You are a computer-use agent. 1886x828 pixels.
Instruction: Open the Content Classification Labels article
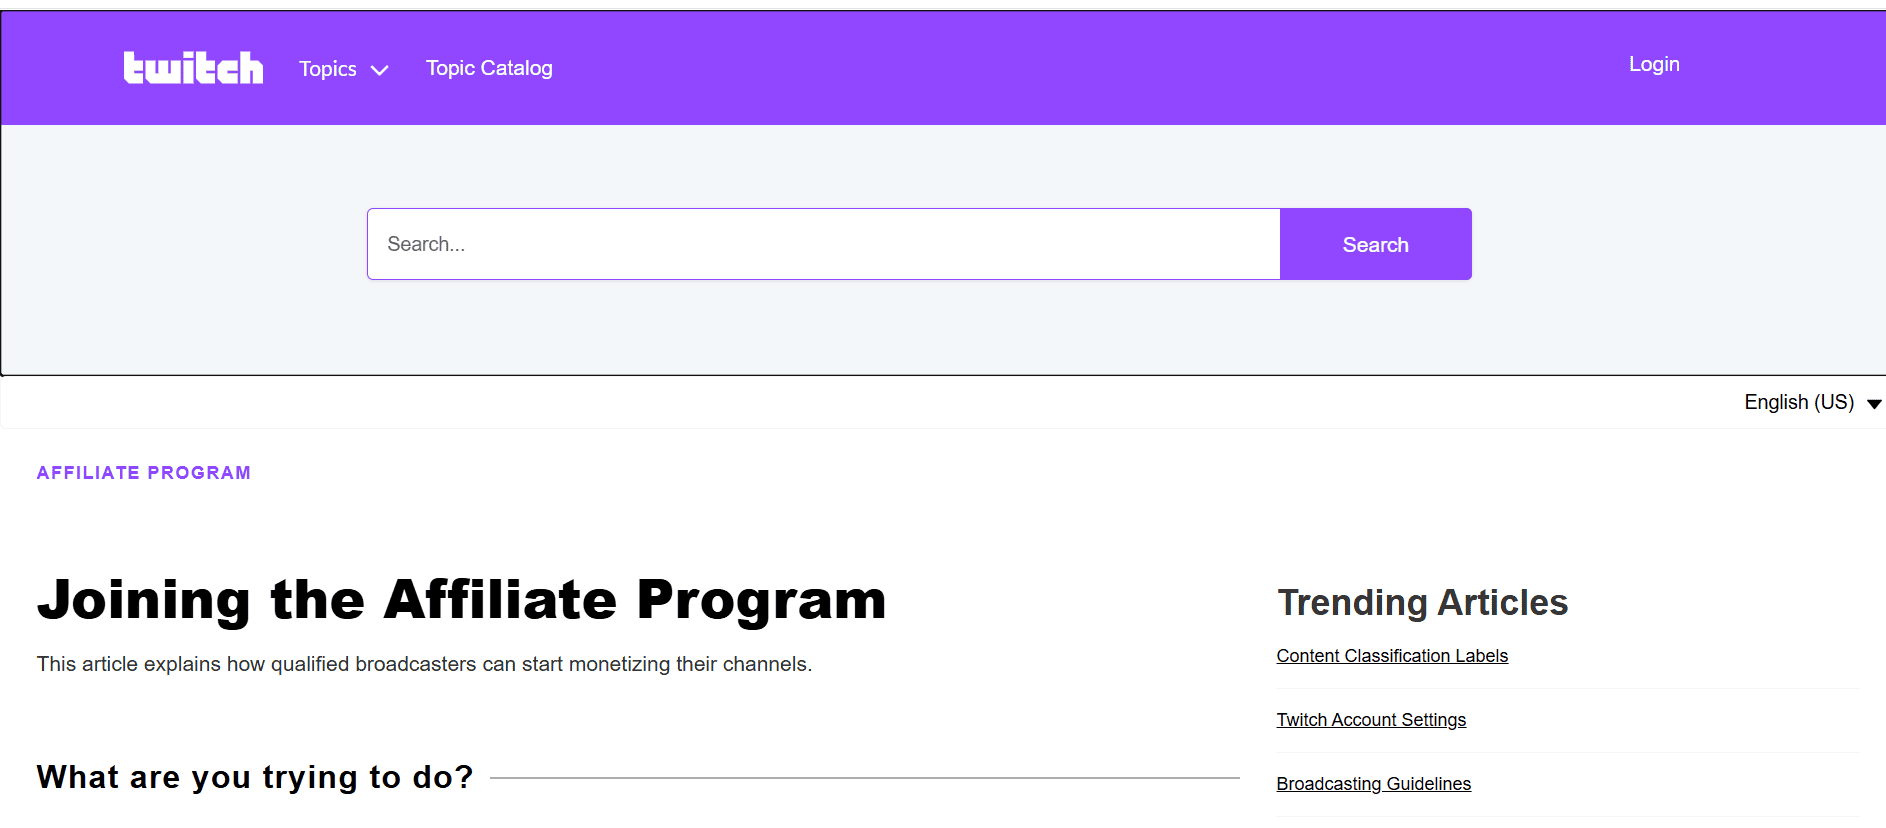pos(1392,656)
